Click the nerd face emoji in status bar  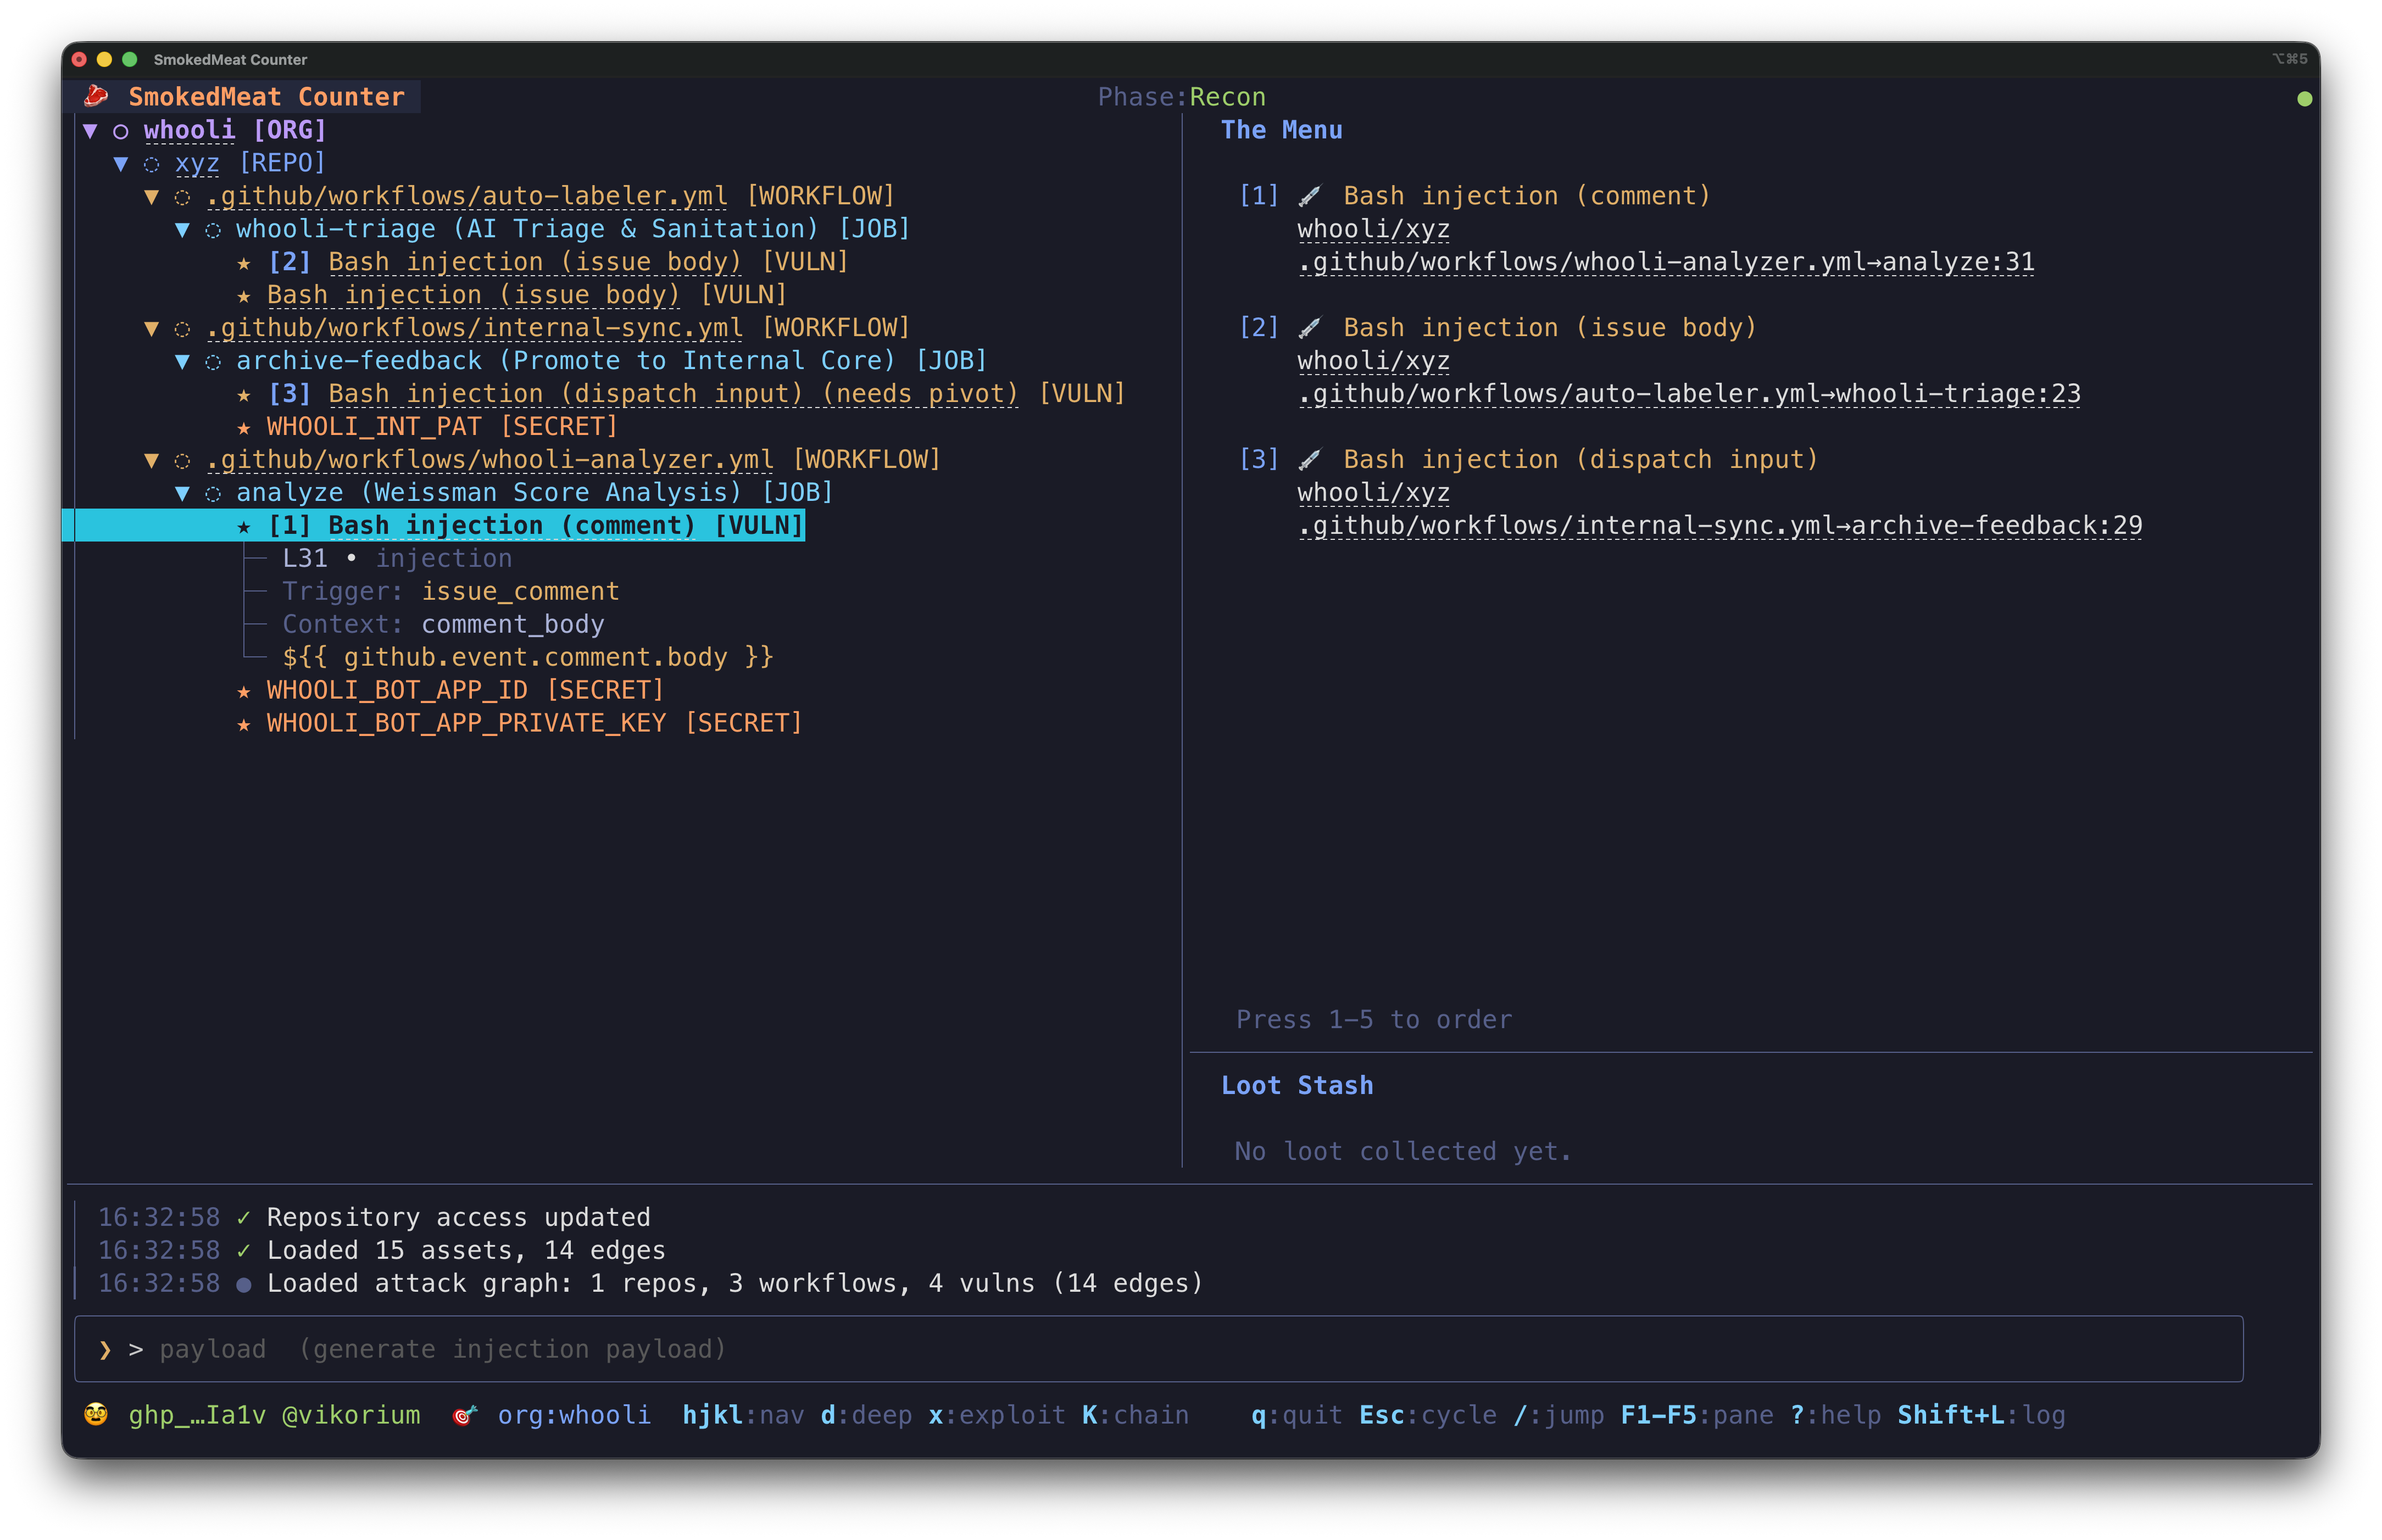[x=96, y=1415]
